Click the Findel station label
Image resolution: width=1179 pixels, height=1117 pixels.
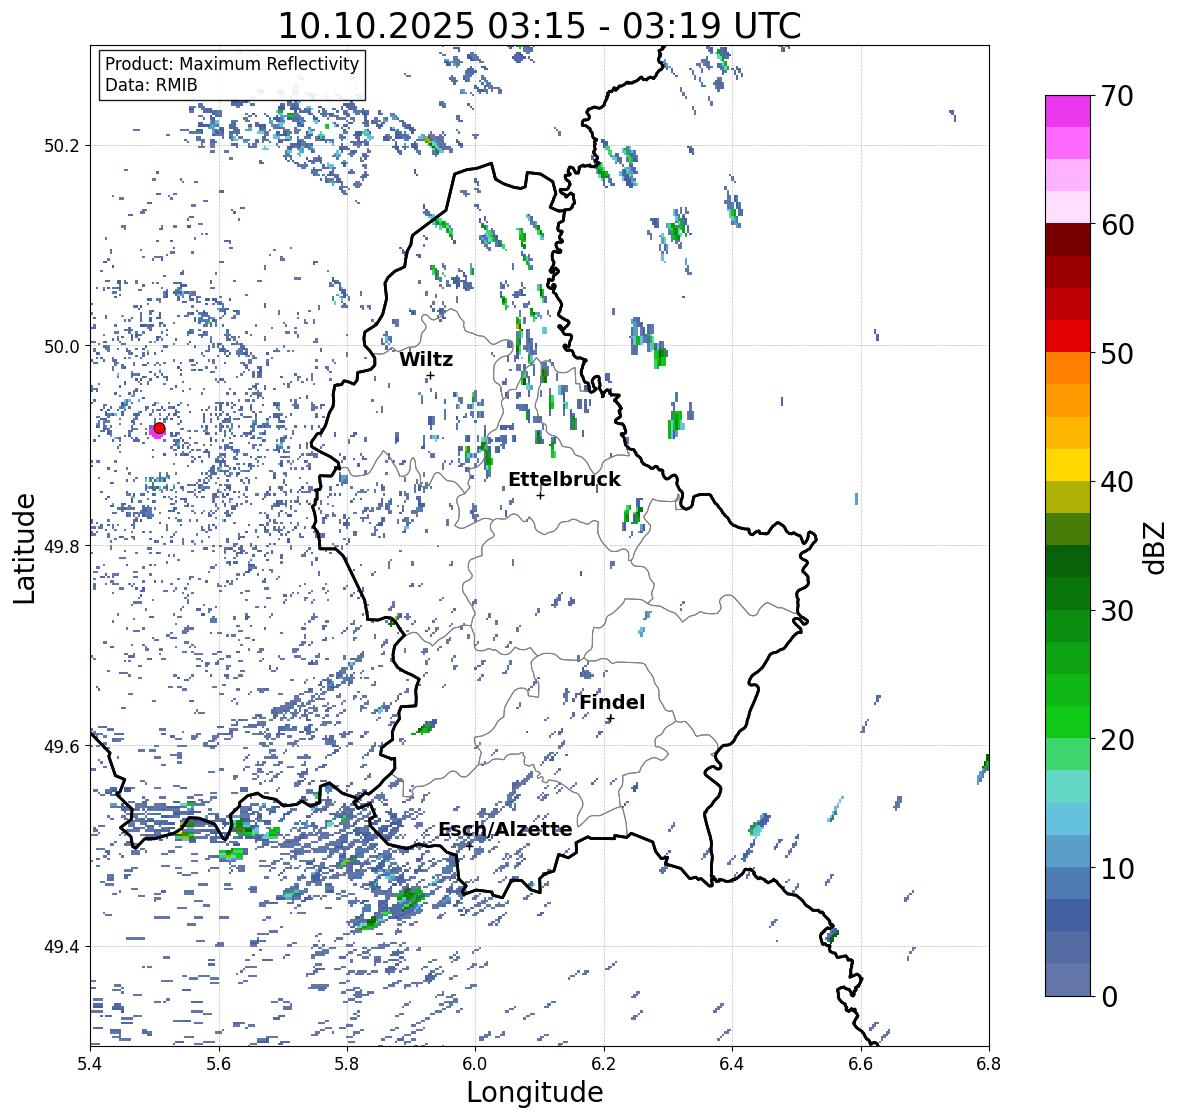tap(612, 702)
